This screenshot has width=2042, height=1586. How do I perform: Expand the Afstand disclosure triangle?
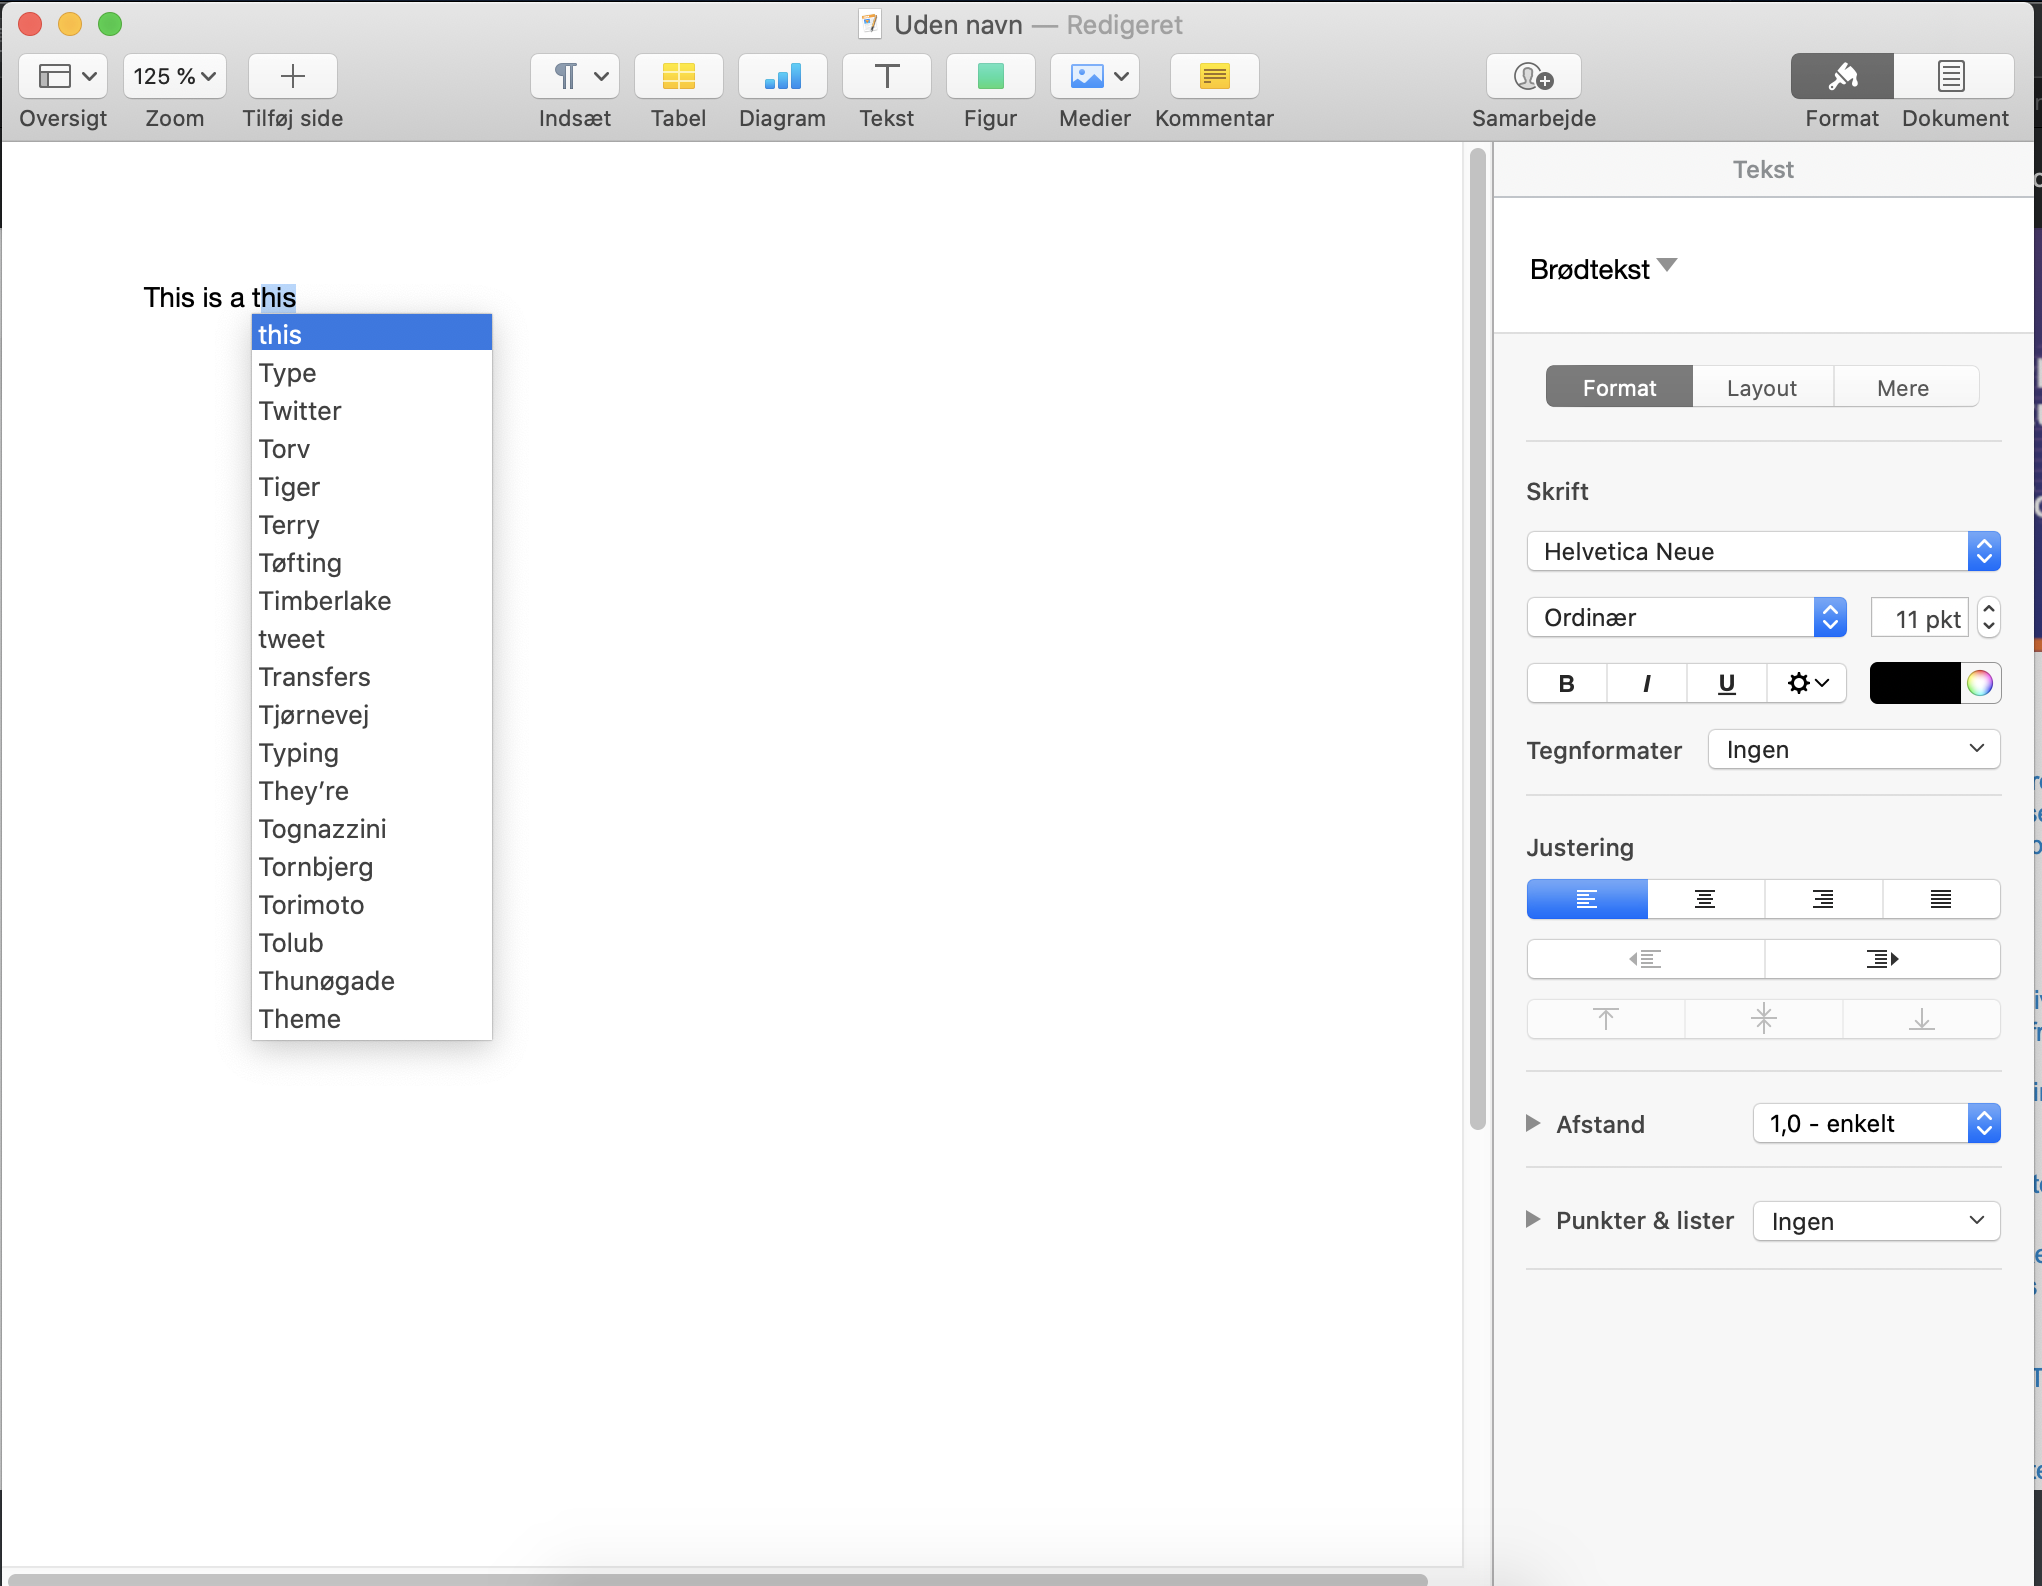coord(1533,1124)
